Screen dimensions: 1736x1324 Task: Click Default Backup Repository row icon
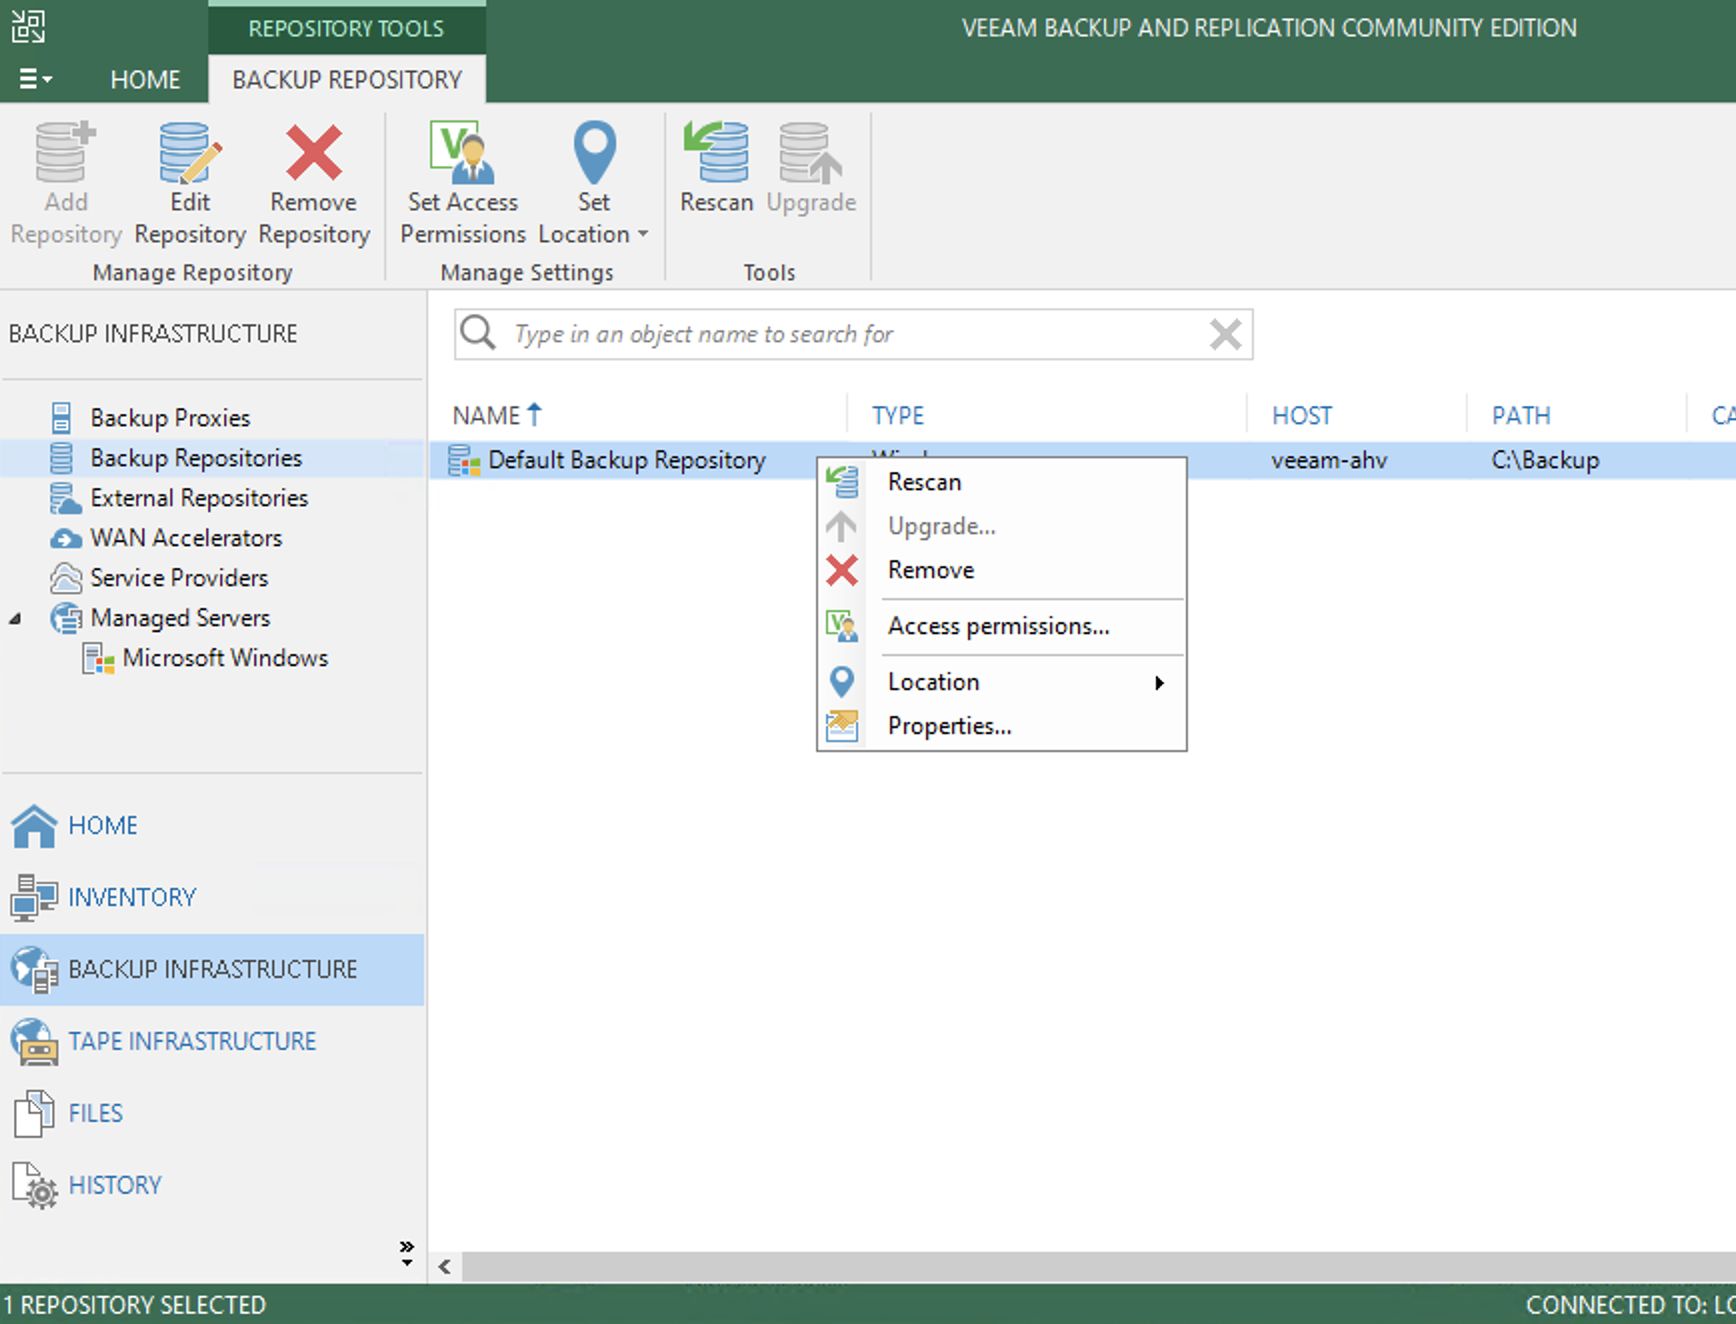click(x=464, y=460)
